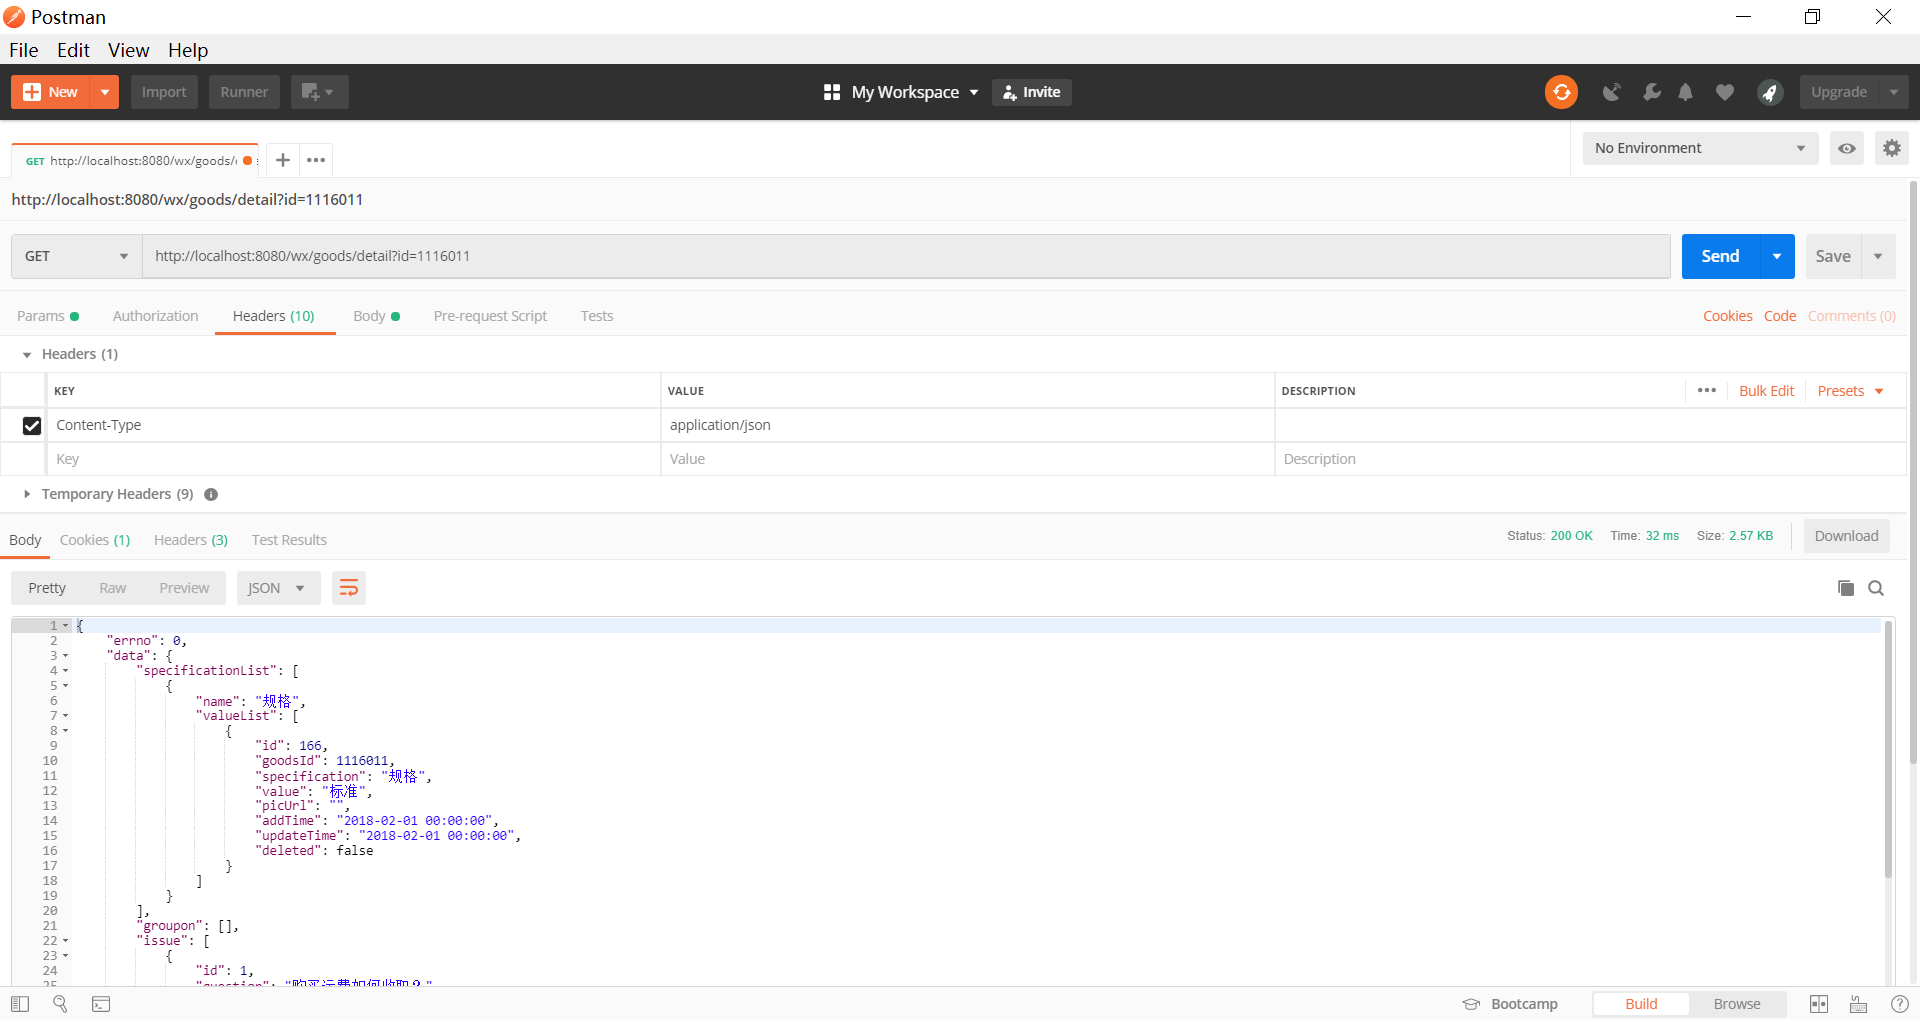The image size is (1920, 1020).
Task: Switch to the Authorization tab
Action: pyautogui.click(x=155, y=316)
